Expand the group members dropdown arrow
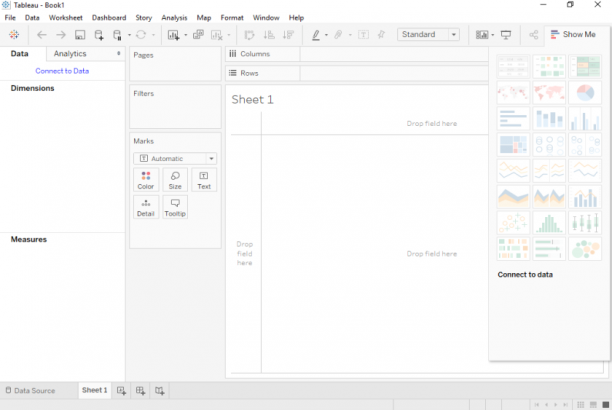 [x=350, y=35]
